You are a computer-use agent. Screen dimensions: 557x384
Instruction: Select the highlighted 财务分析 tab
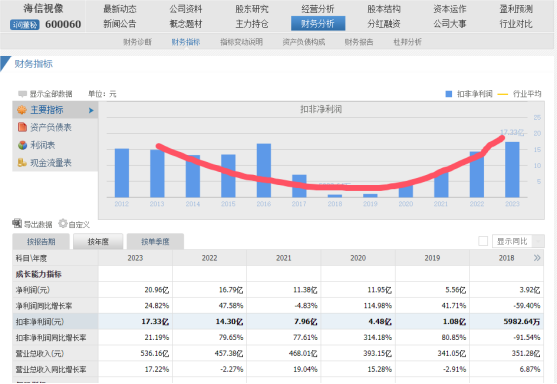[318, 23]
